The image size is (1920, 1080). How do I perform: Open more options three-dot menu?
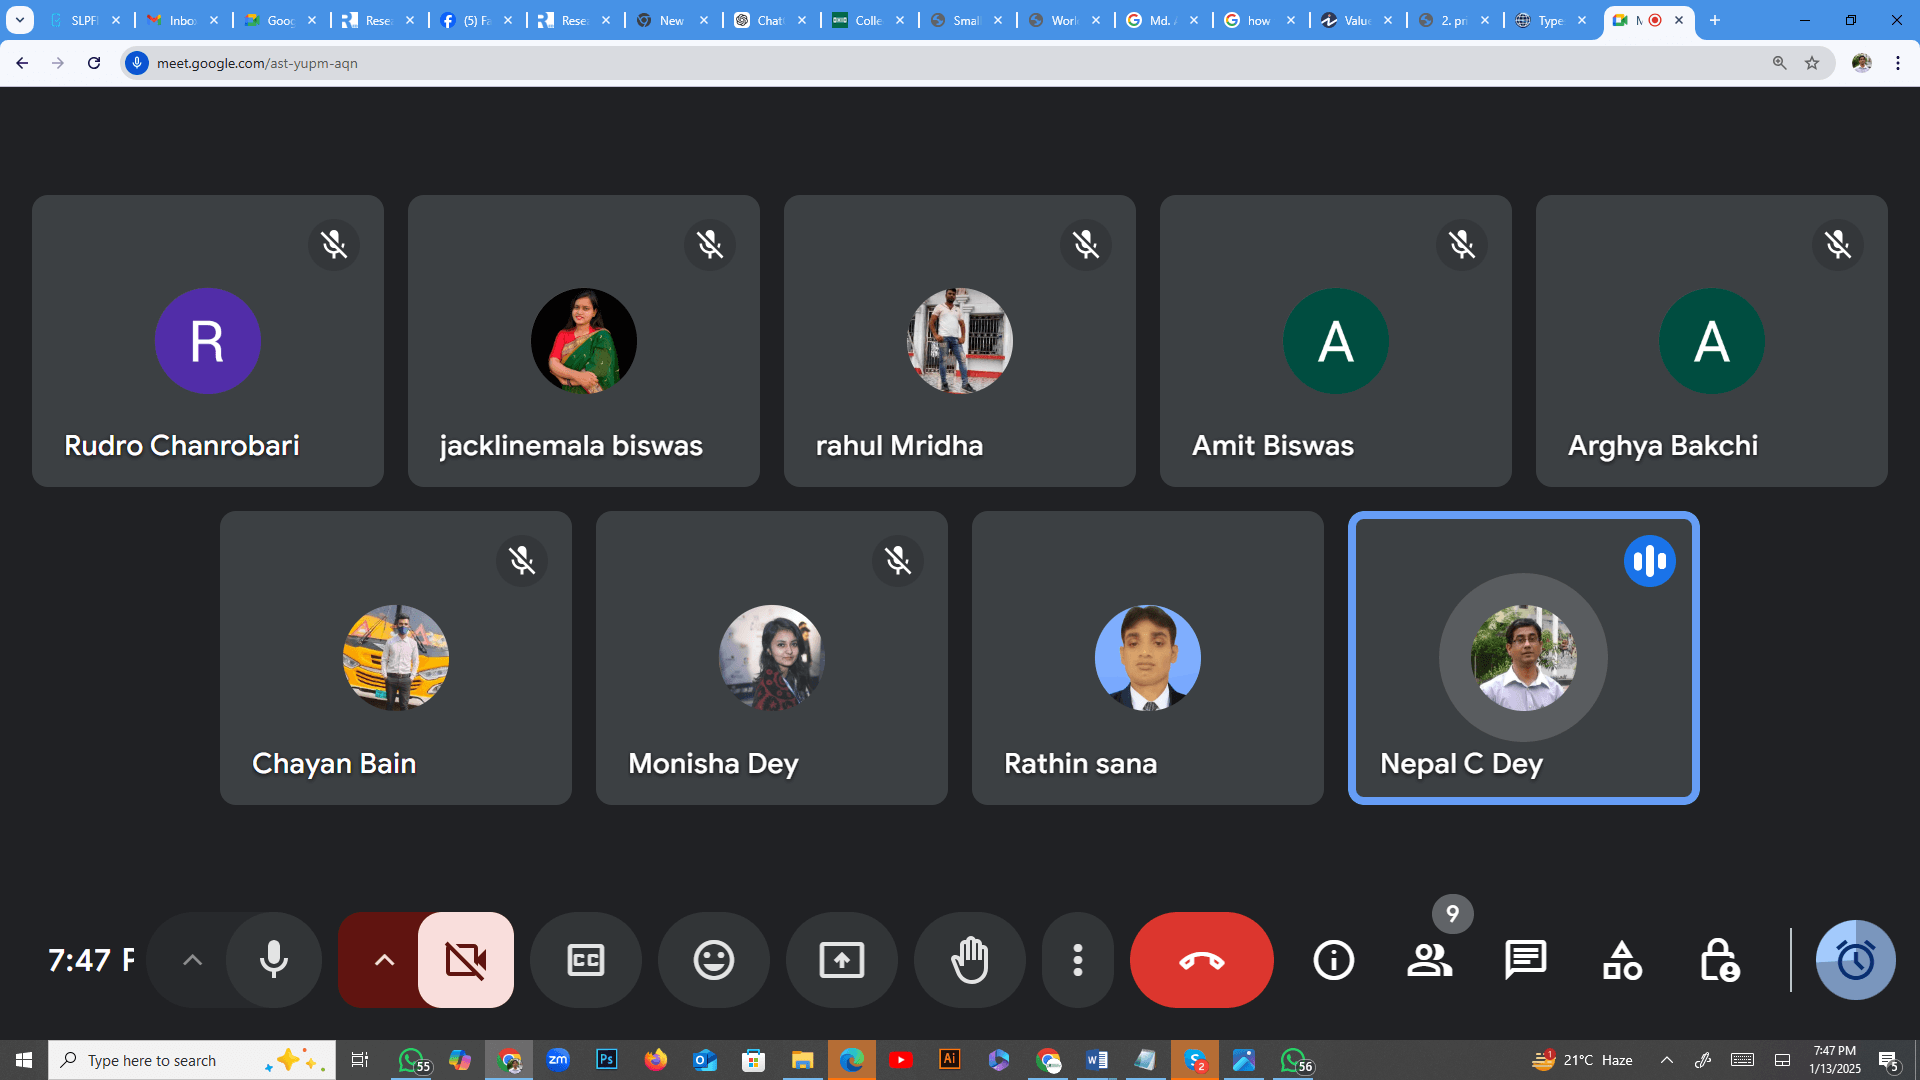1077,960
